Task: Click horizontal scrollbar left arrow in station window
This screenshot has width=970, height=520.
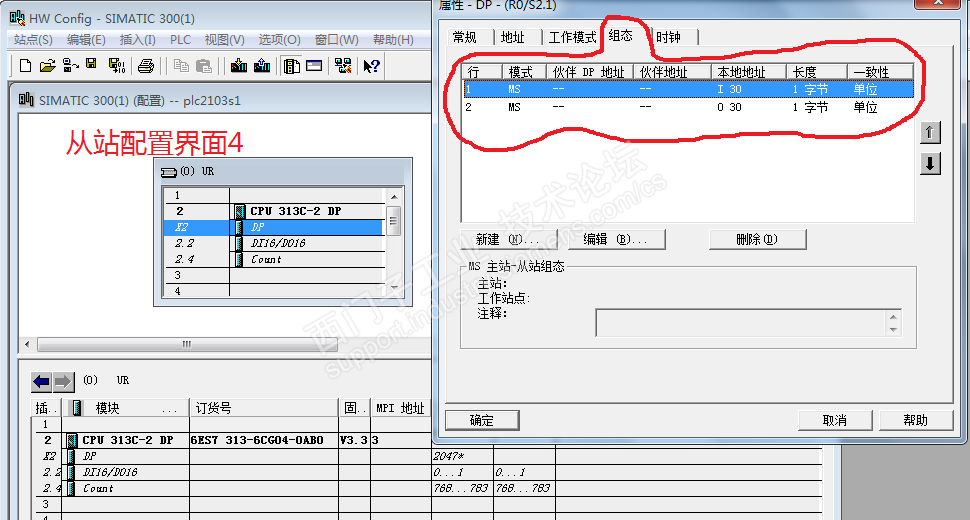Action: point(27,344)
